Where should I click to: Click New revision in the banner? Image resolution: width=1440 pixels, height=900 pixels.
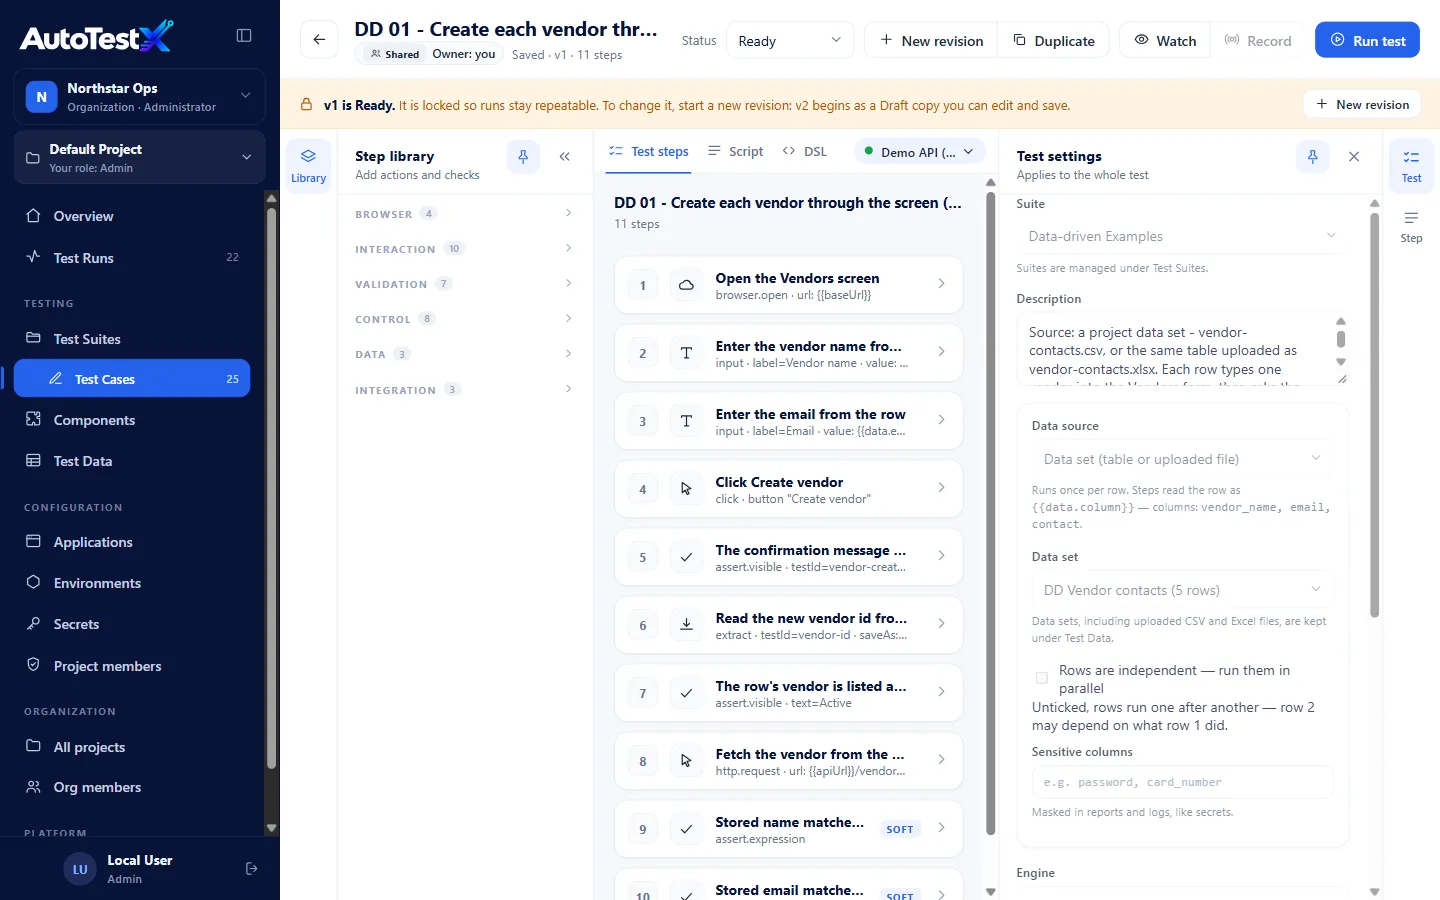point(1362,104)
